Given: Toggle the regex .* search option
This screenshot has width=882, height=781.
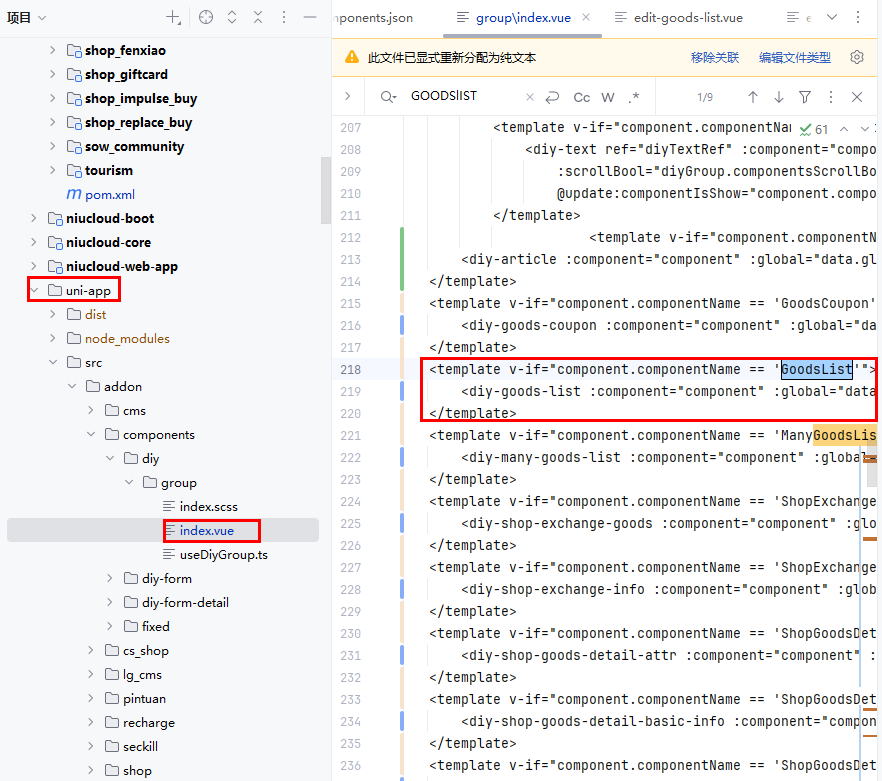Looking at the screenshot, I should (634, 97).
